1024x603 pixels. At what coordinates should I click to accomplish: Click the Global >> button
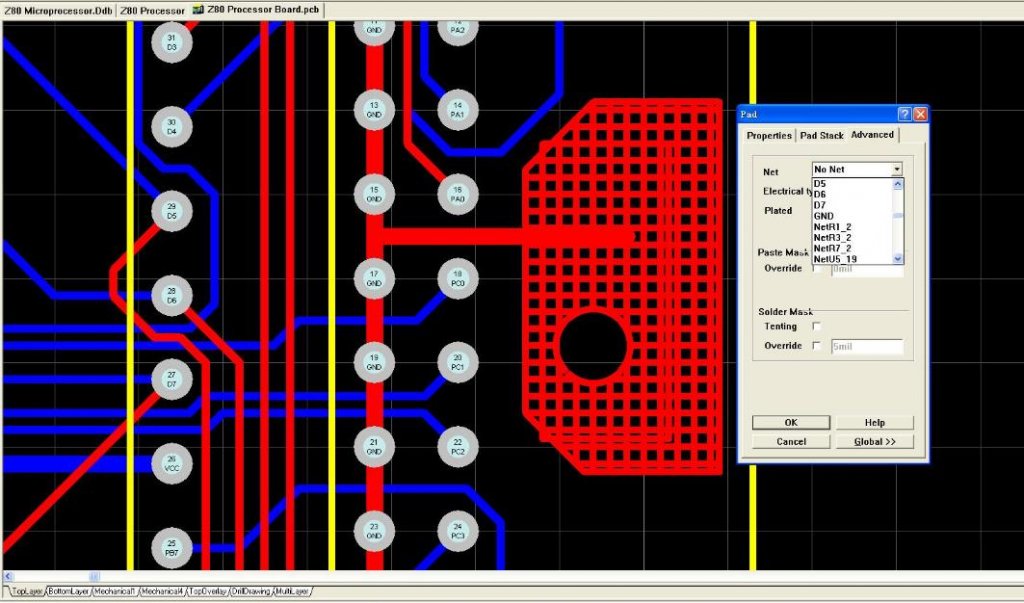click(877, 441)
